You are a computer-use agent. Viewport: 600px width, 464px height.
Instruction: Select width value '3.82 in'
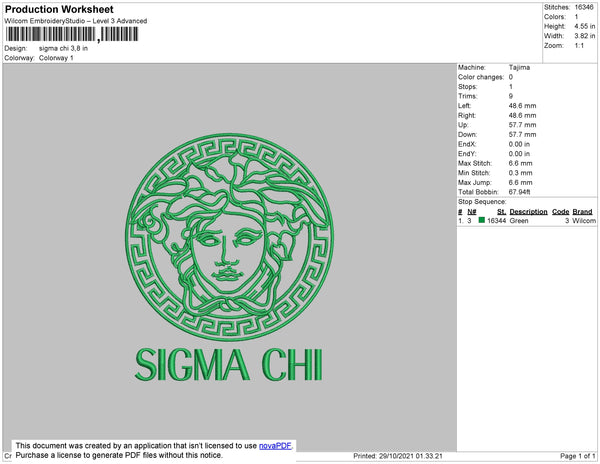tap(585, 36)
